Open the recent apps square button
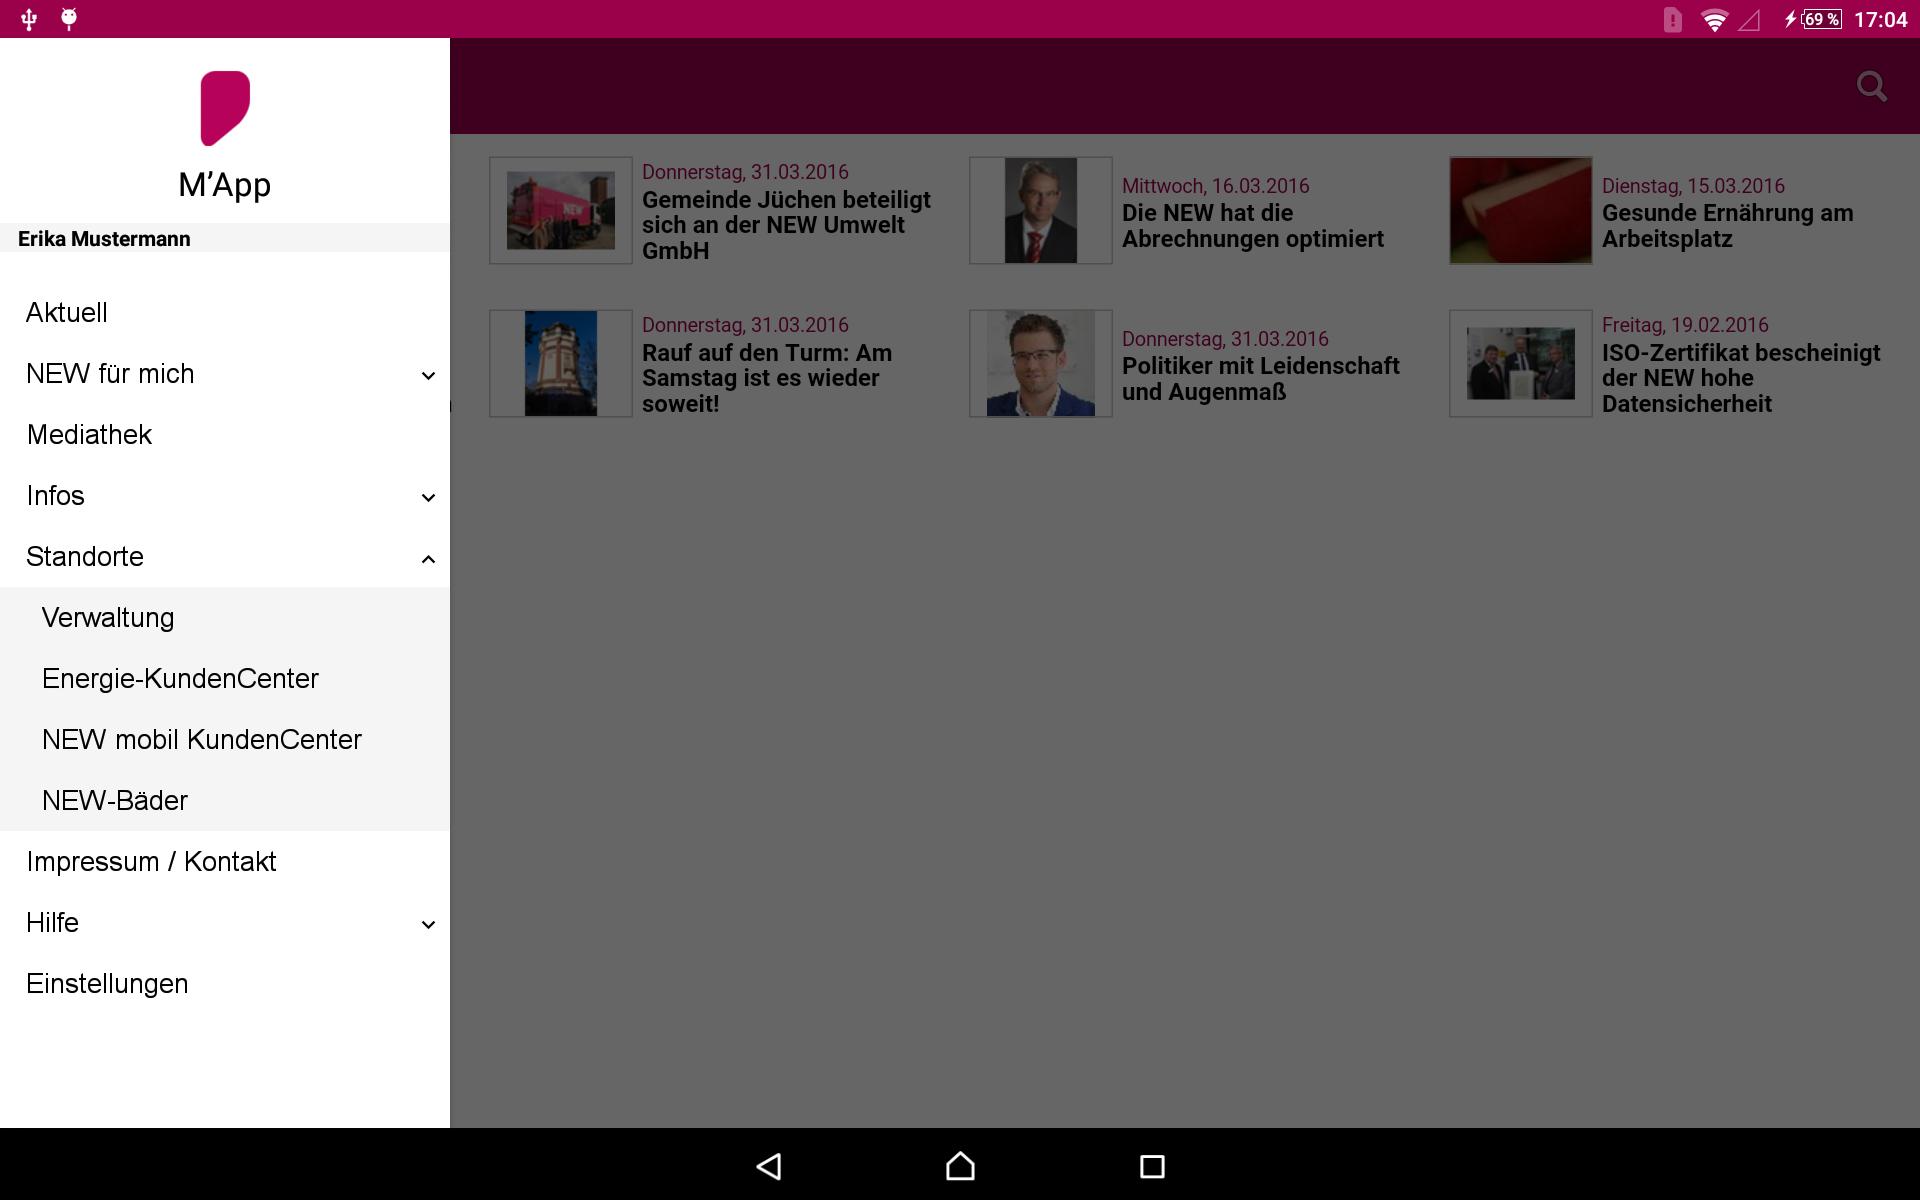Screen dimensions: 1920x1200 1152,1166
